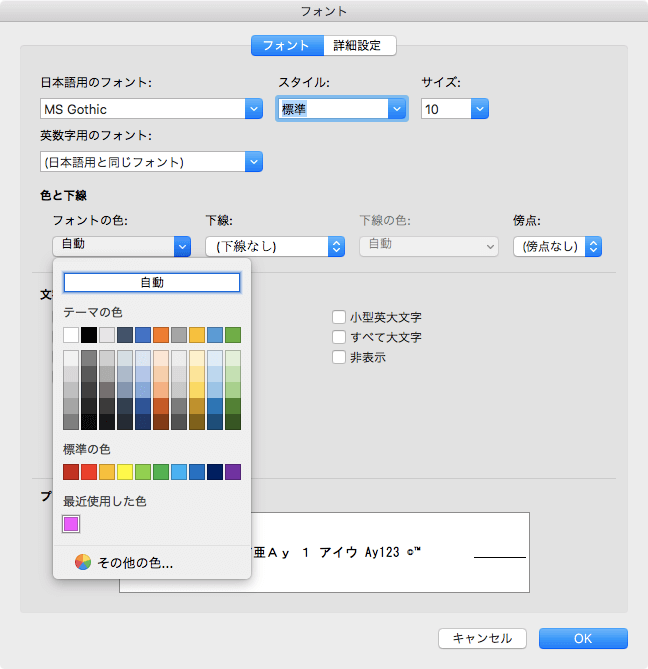Pick the dark navy standard color
Viewport: 648px width, 669px height.
click(x=215, y=472)
